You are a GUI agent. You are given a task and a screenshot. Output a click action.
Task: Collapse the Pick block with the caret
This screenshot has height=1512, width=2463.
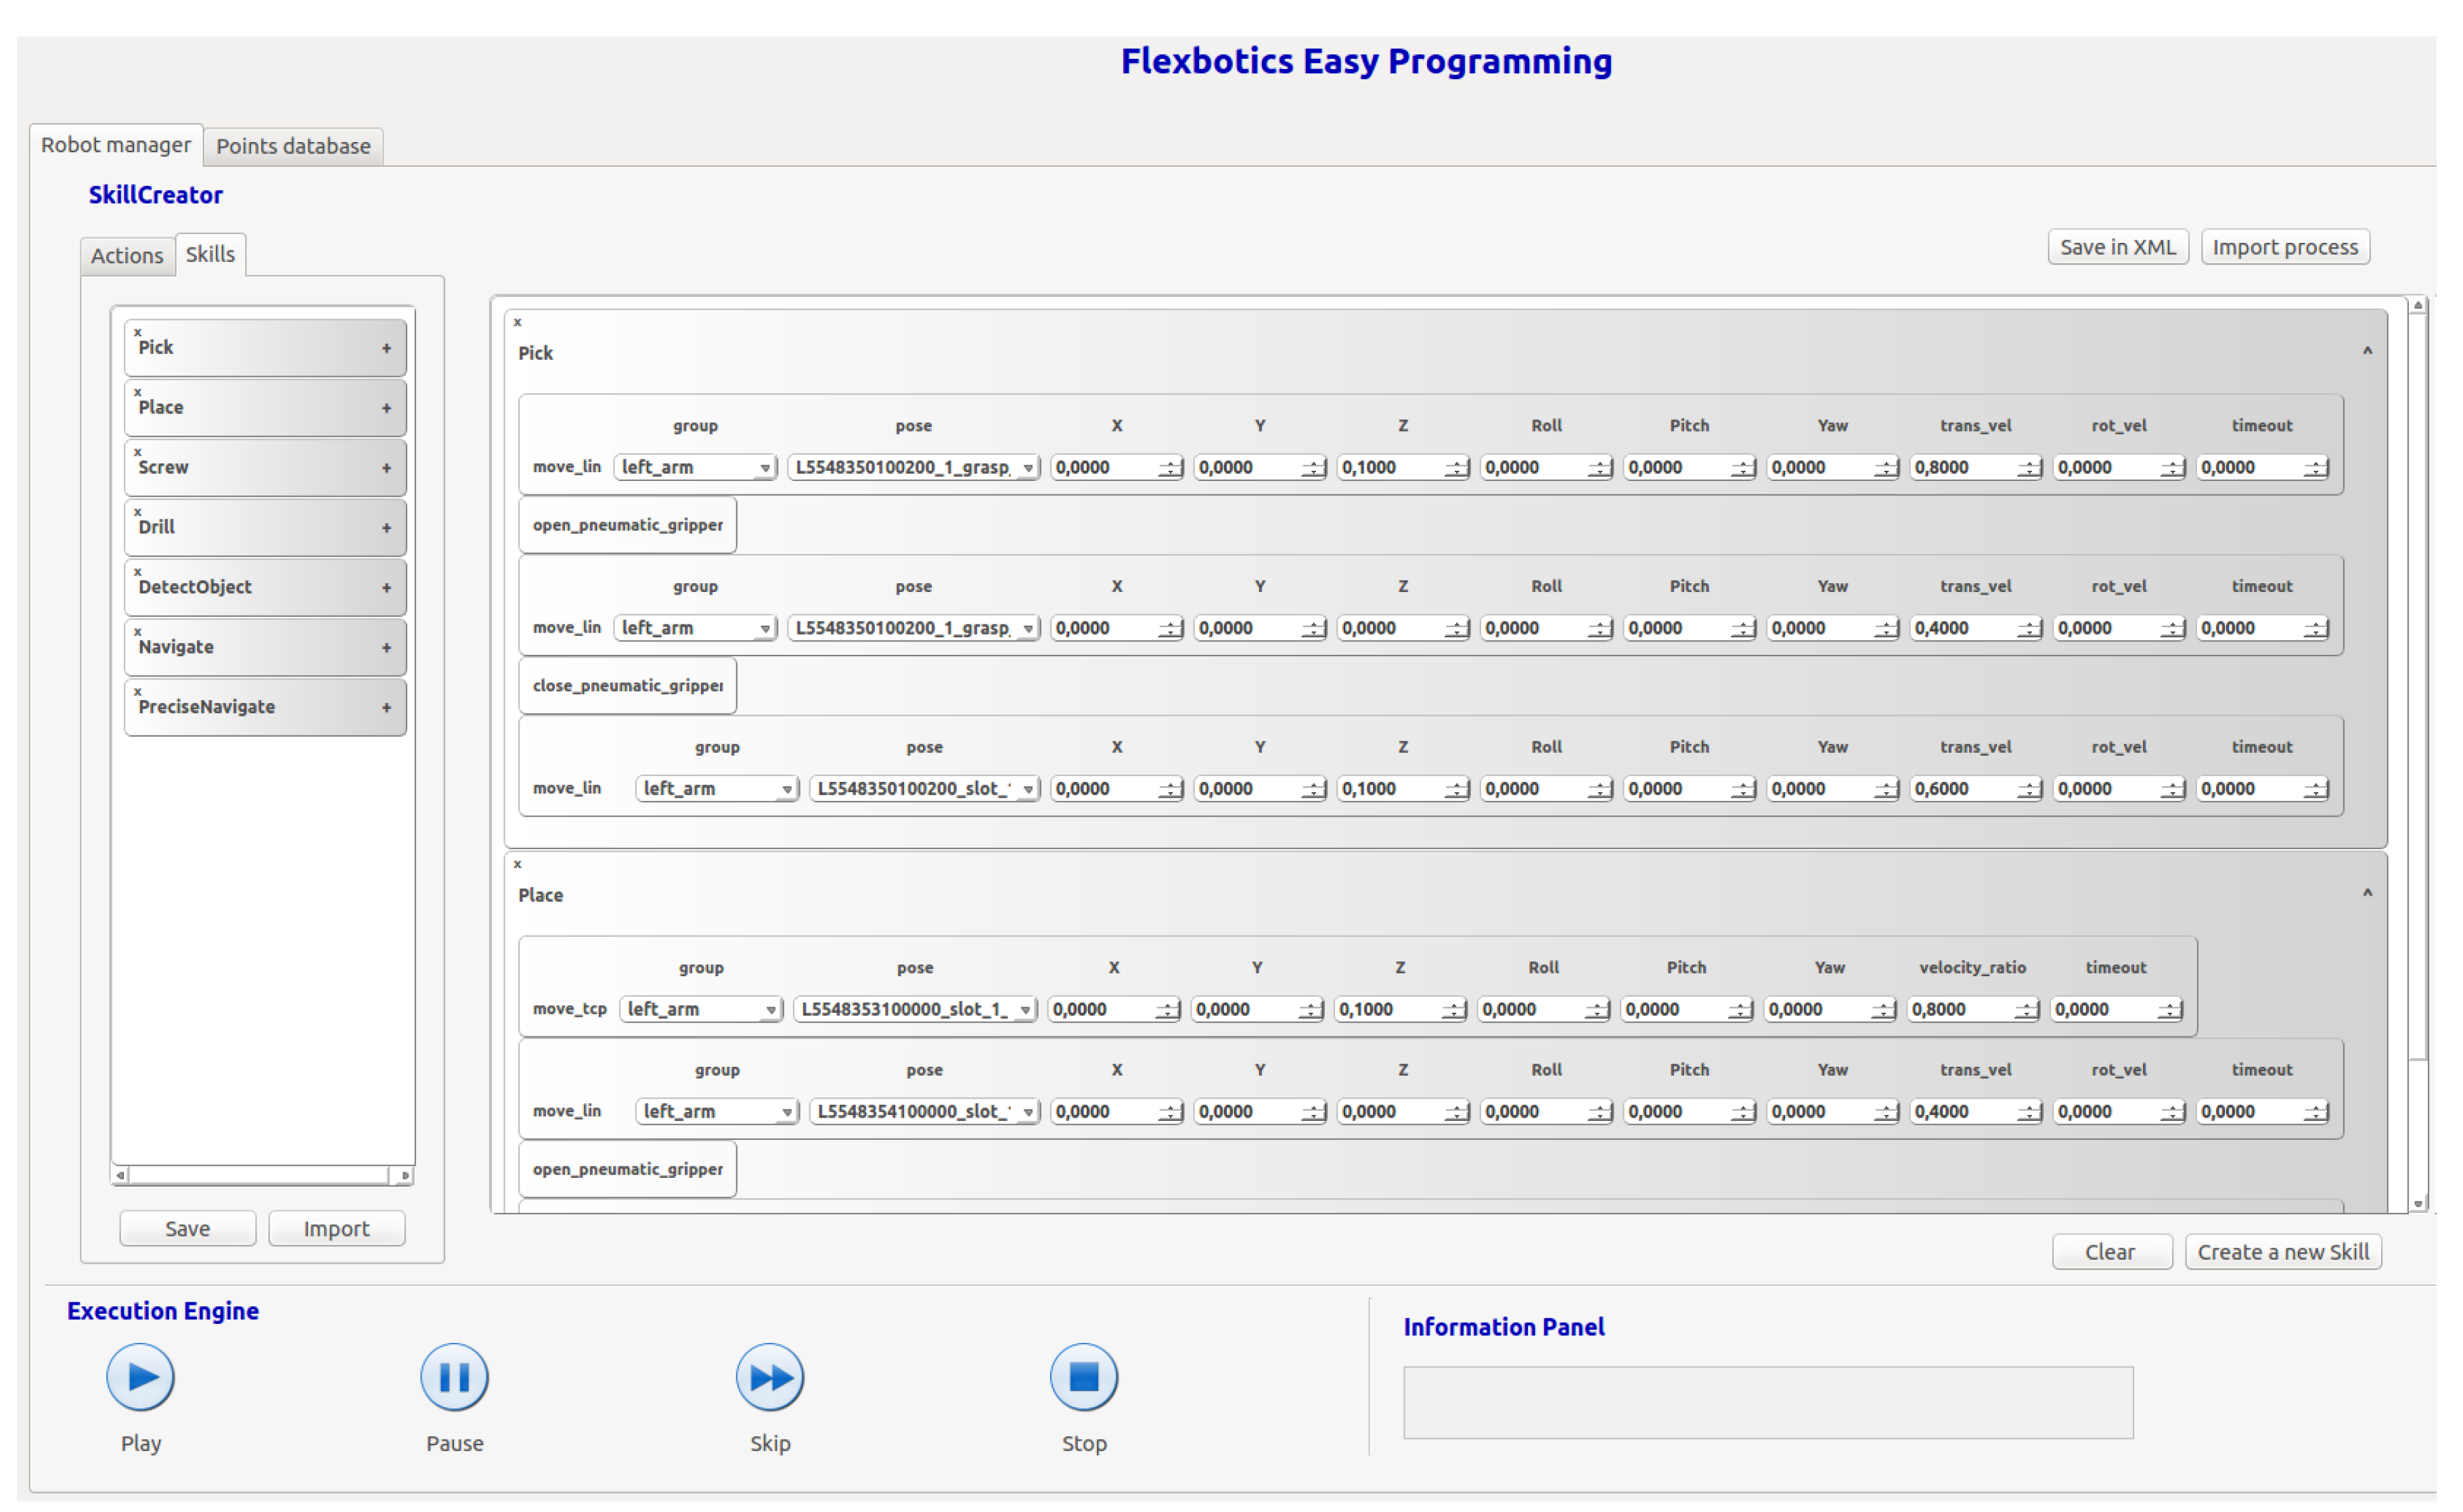point(2367,351)
